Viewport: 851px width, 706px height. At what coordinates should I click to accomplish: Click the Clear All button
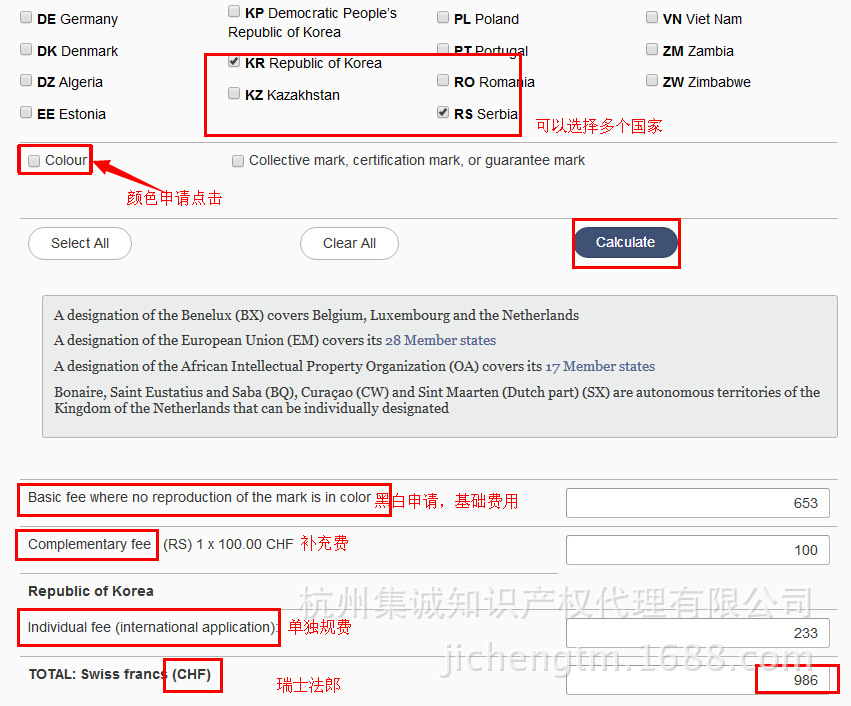(x=350, y=243)
